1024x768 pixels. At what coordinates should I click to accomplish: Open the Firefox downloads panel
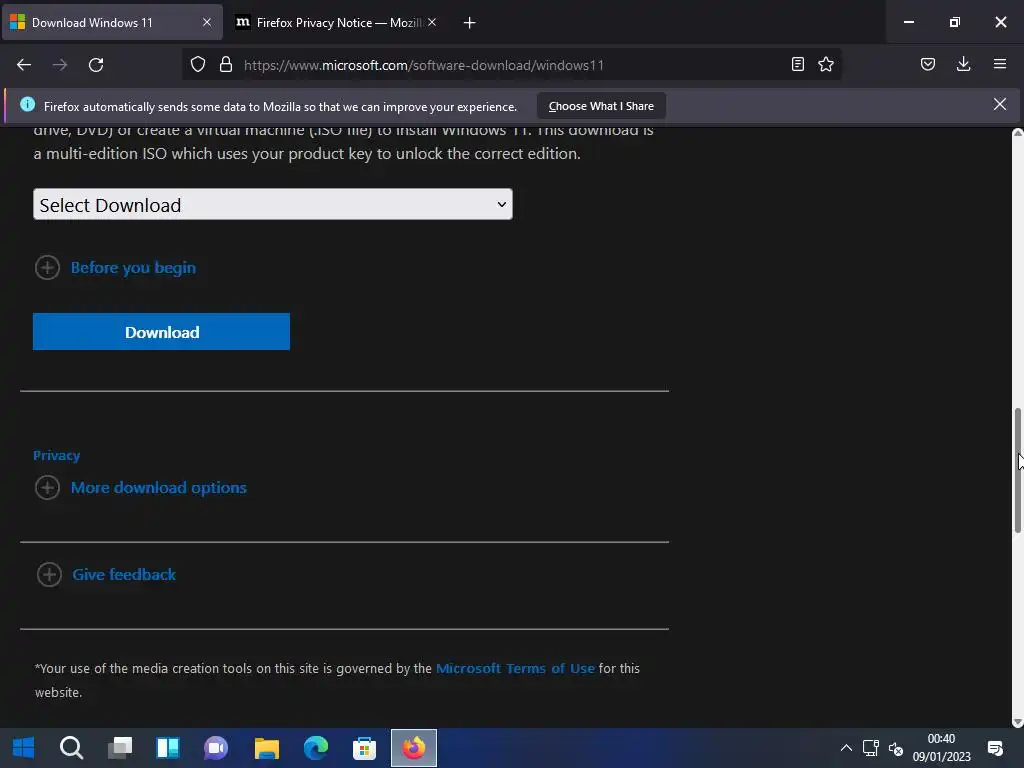point(964,64)
